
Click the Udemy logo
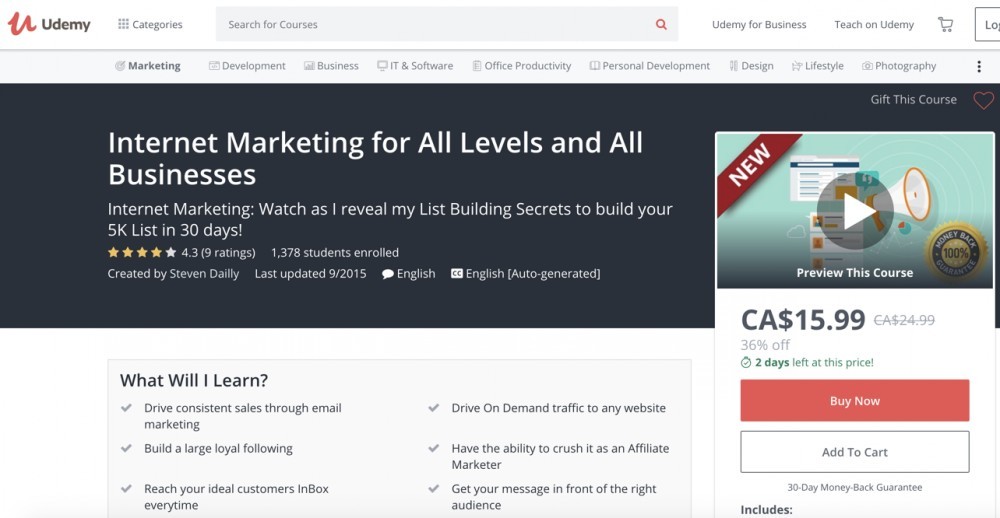[x=49, y=24]
